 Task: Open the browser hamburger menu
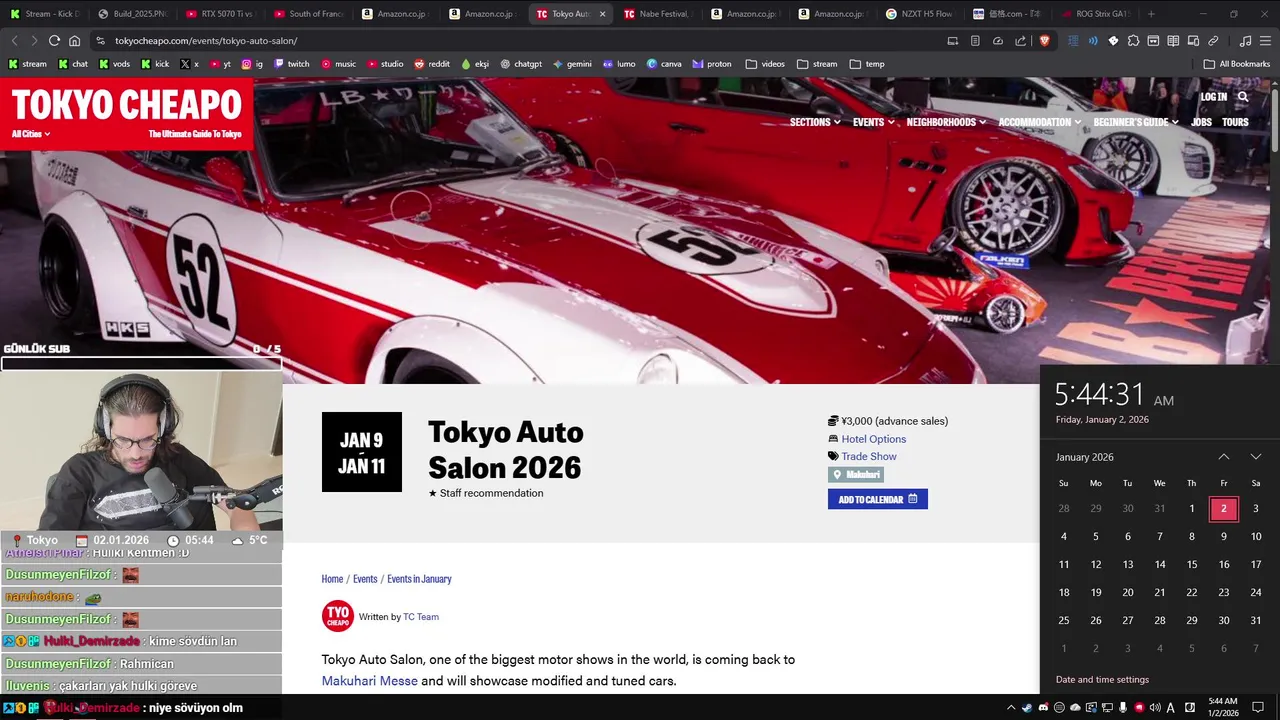(x=1265, y=41)
